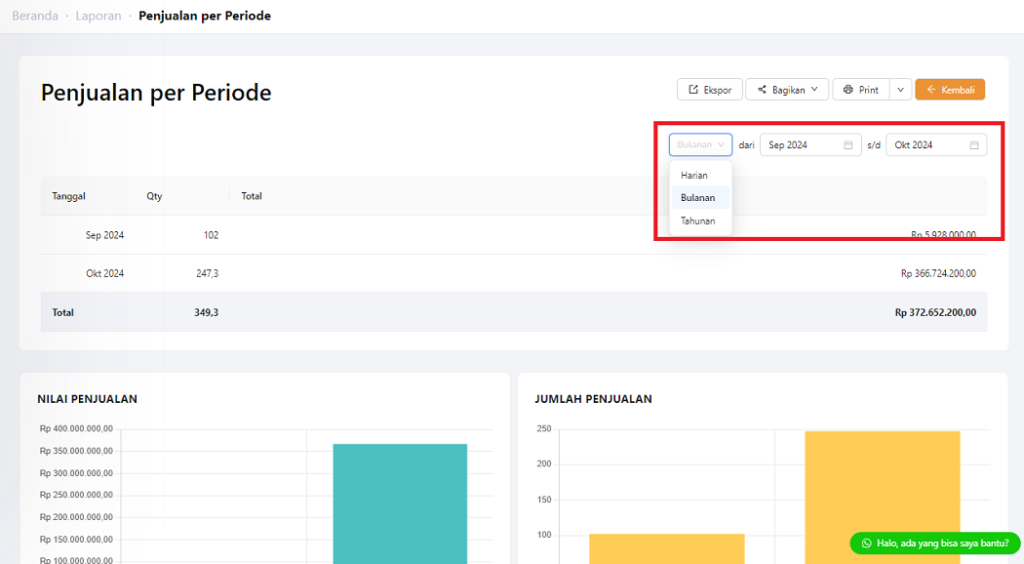Click the tall yellow bar in Jumlah Penjualan chart
Viewport: 1024px width, 564px height.
point(882,497)
